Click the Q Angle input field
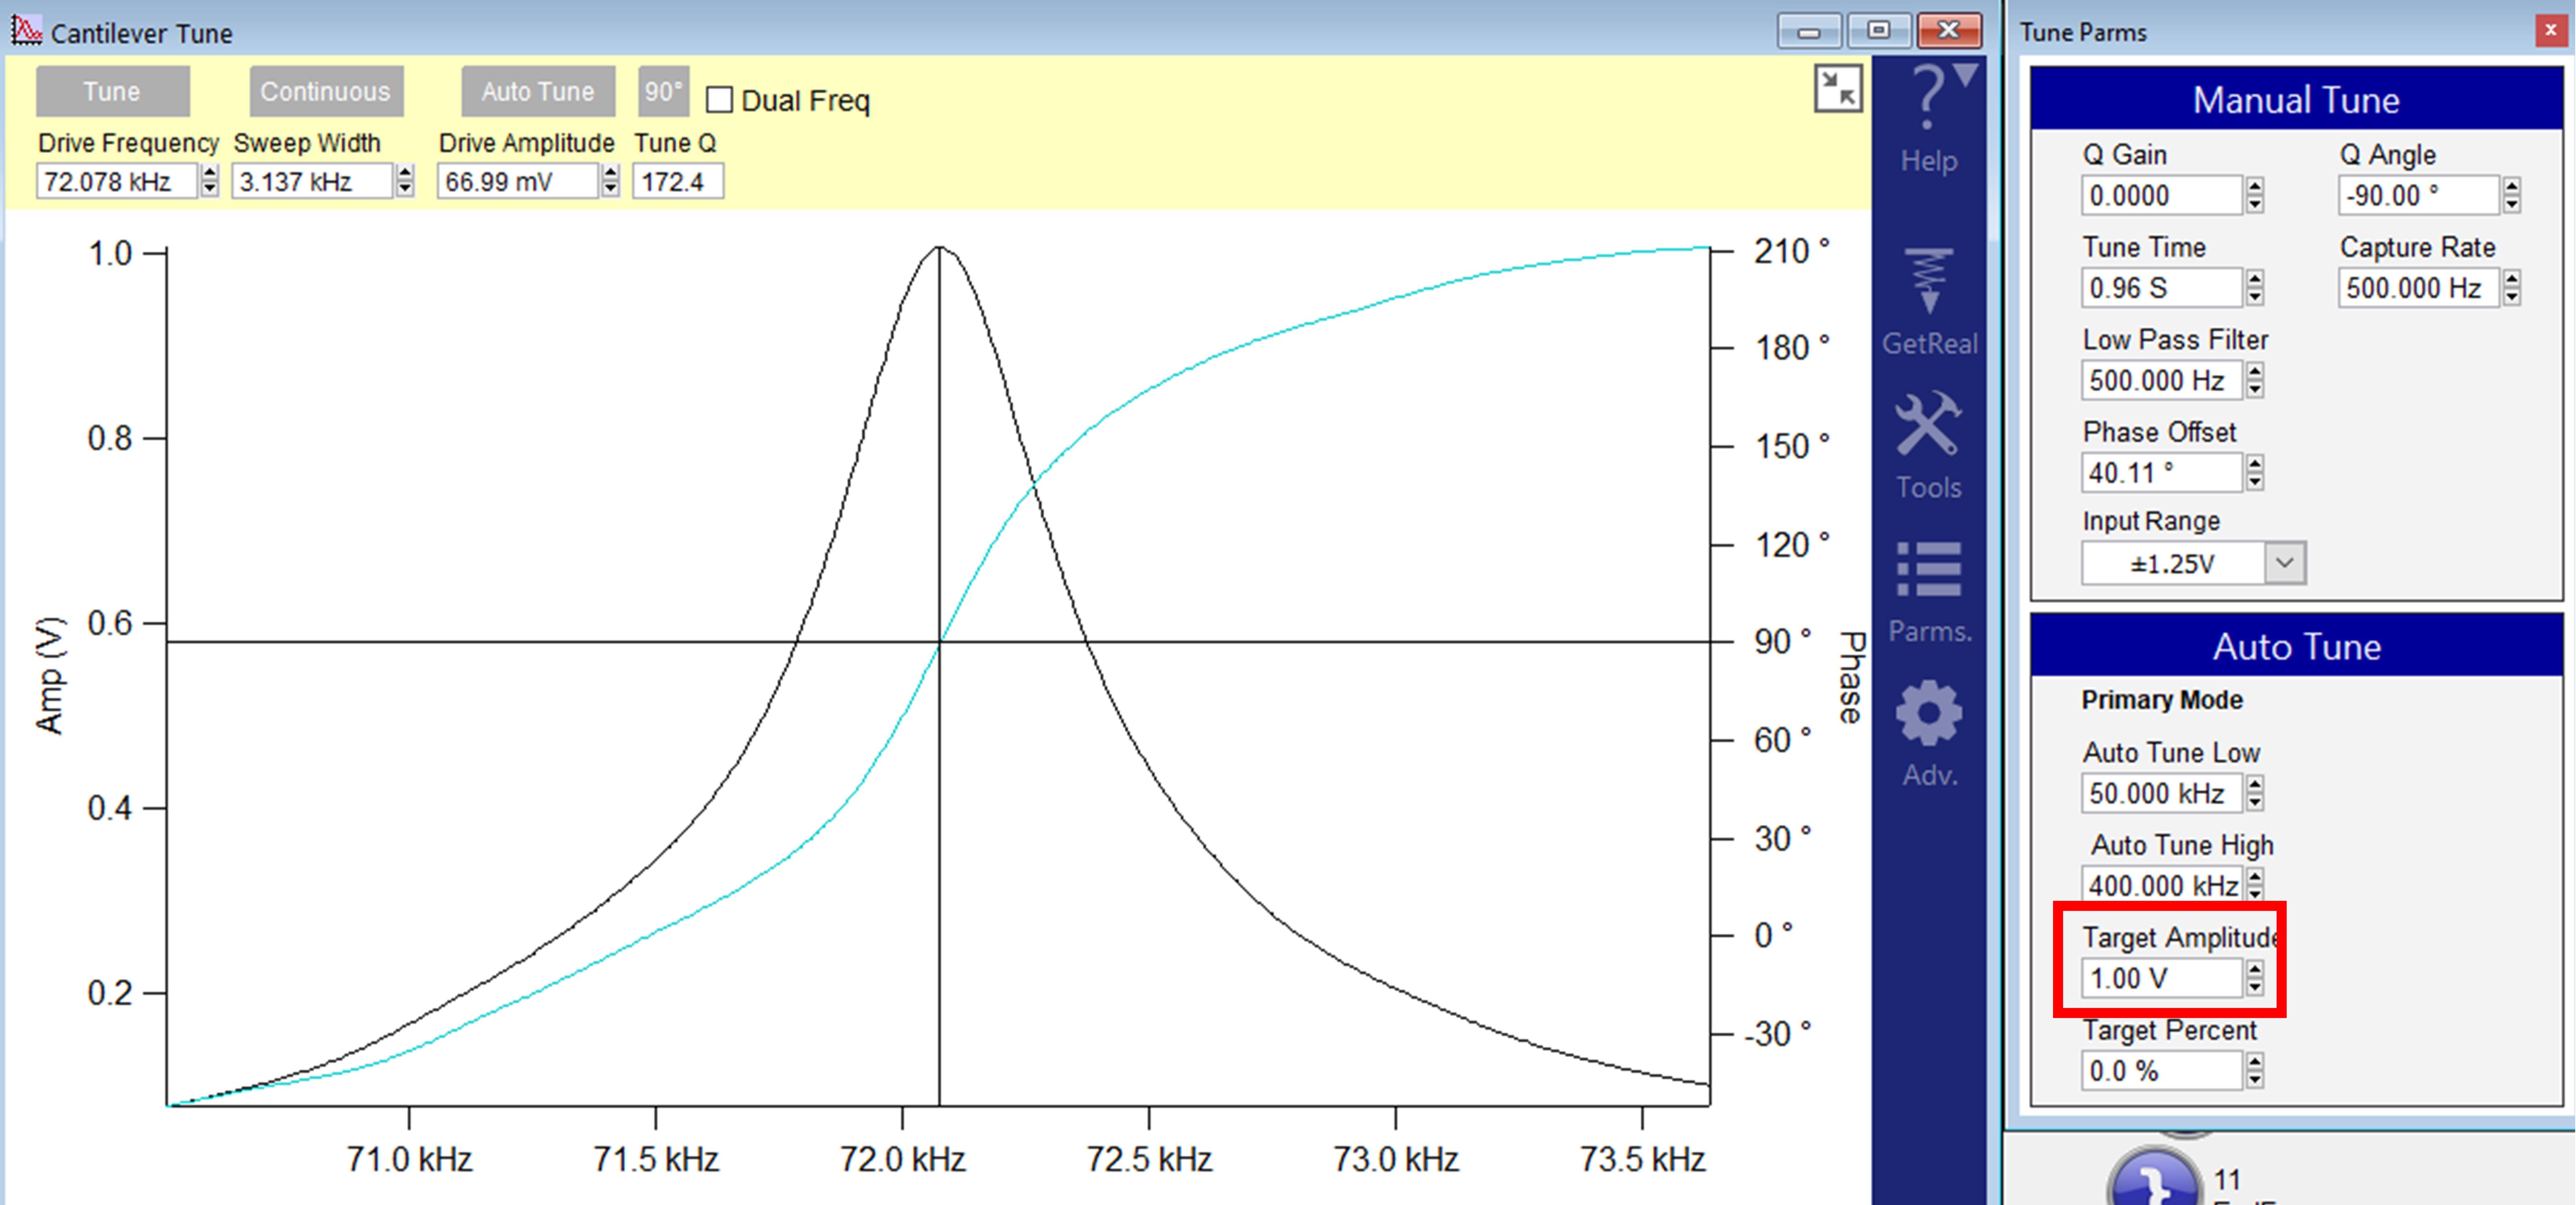The image size is (2576, 1205). tap(2418, 195)
